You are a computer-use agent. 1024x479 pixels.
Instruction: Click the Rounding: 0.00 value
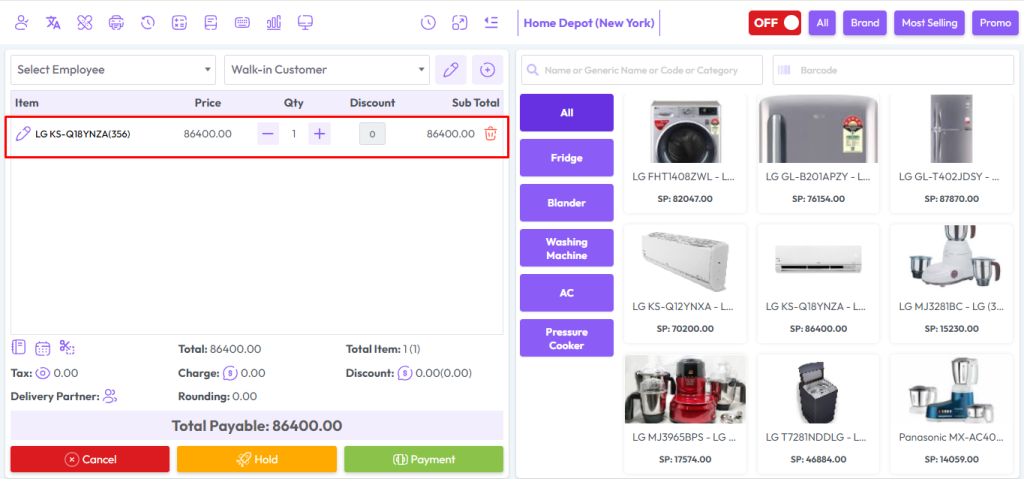coord(217,396)
